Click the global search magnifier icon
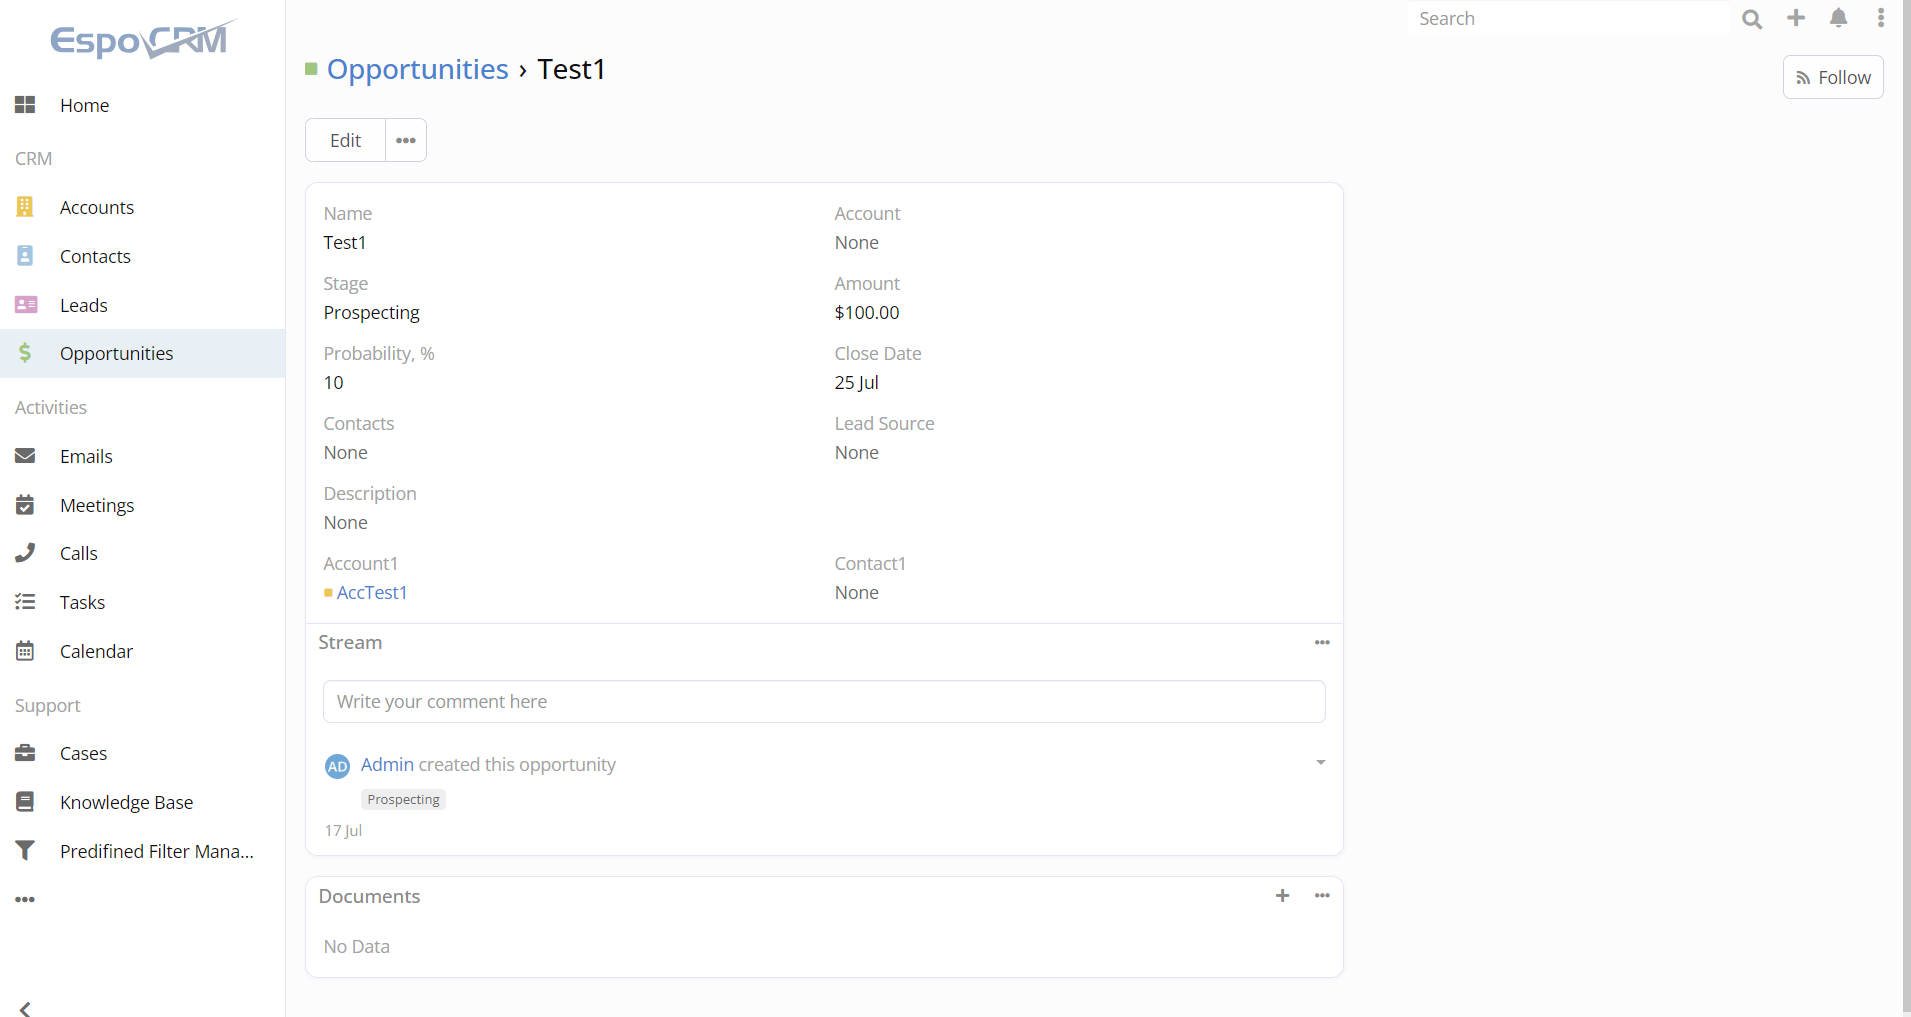Viewport: 1911px width, 1017px height. [x=1751, y=19]
